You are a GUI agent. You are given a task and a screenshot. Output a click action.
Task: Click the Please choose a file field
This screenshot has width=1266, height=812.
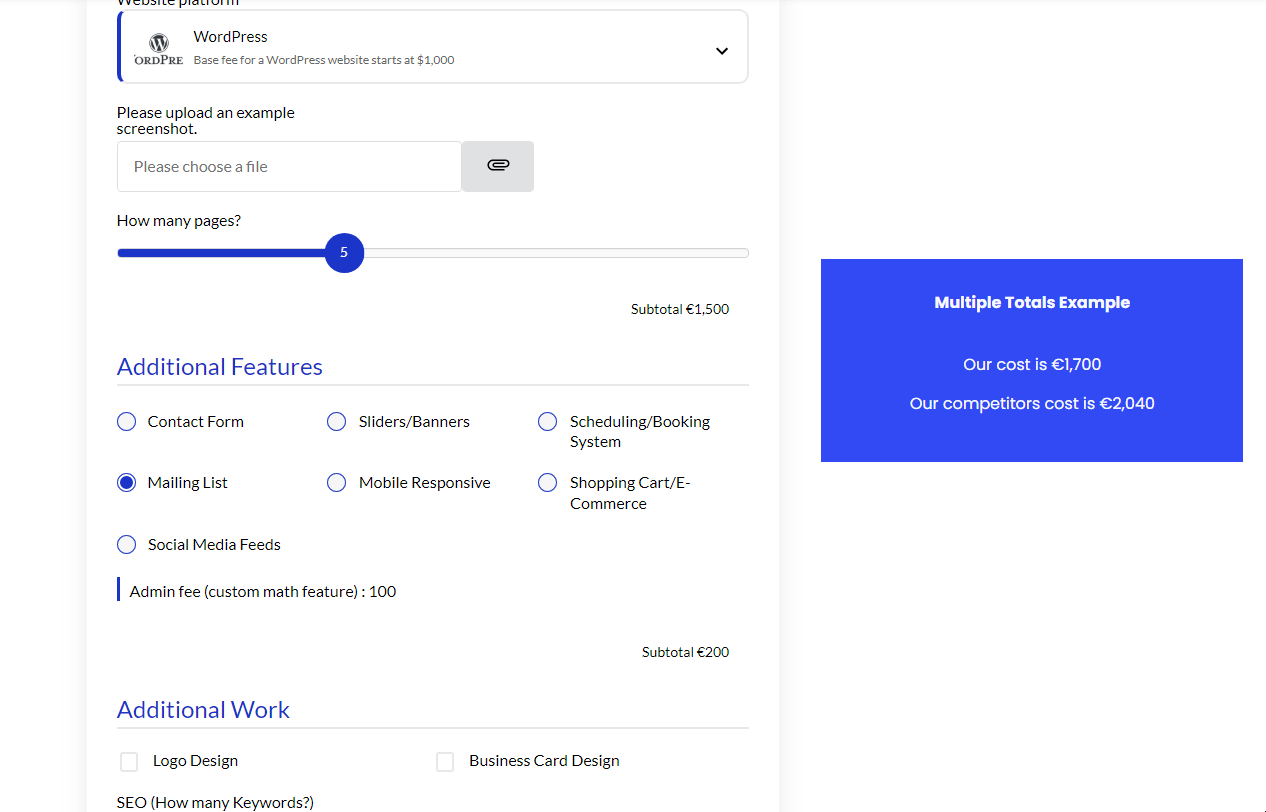click(289, 166)
